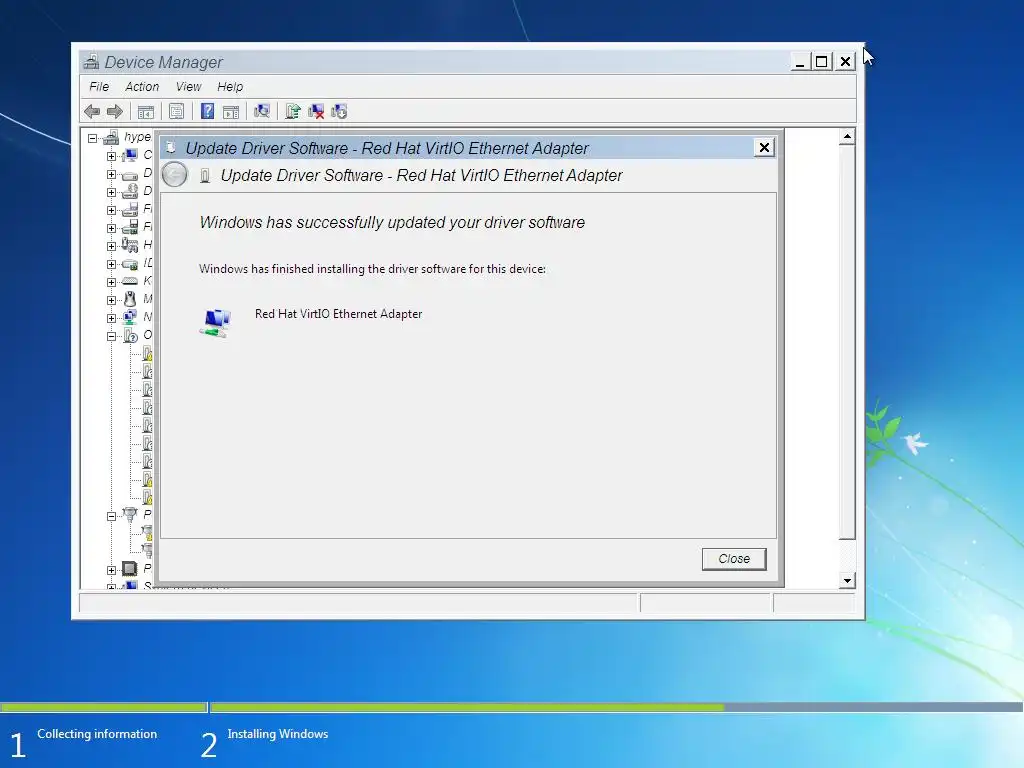
Task: Select the Ports category connector icon
Action: [x=130, y=515]
